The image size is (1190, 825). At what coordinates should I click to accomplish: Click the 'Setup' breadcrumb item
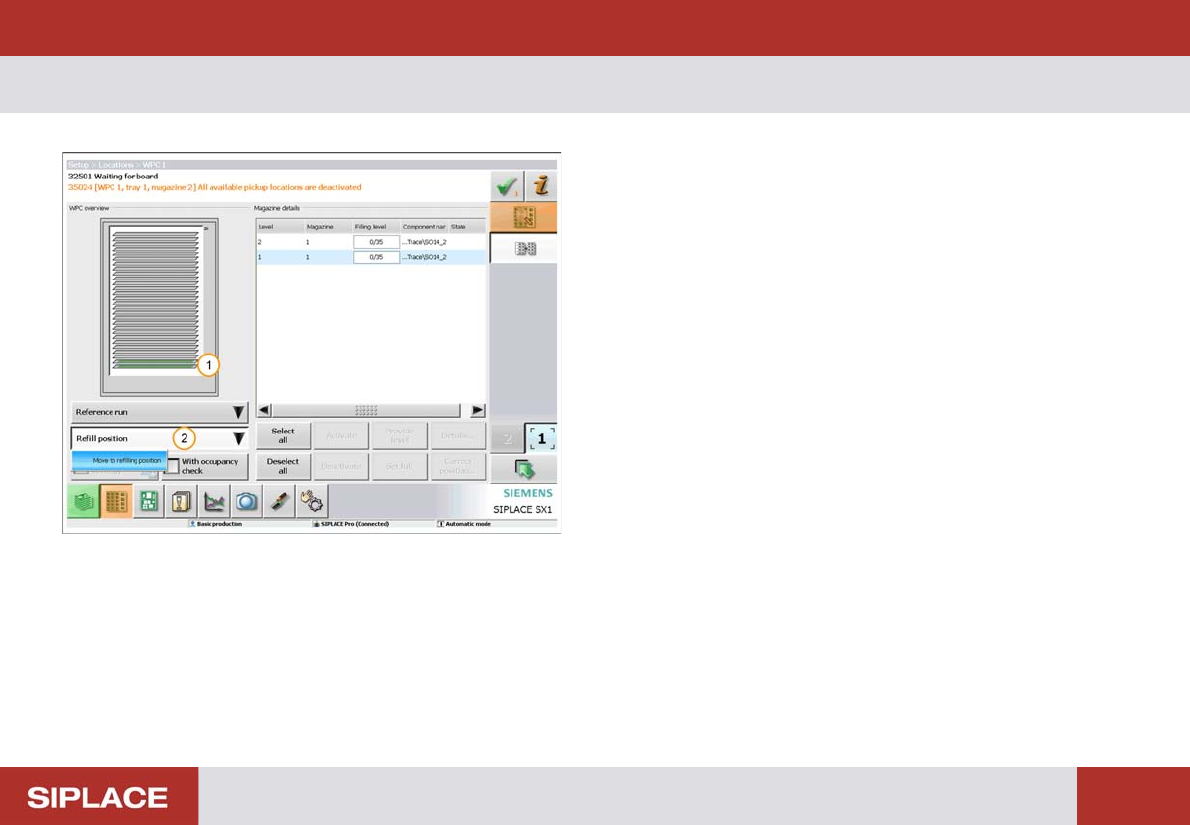78,165
